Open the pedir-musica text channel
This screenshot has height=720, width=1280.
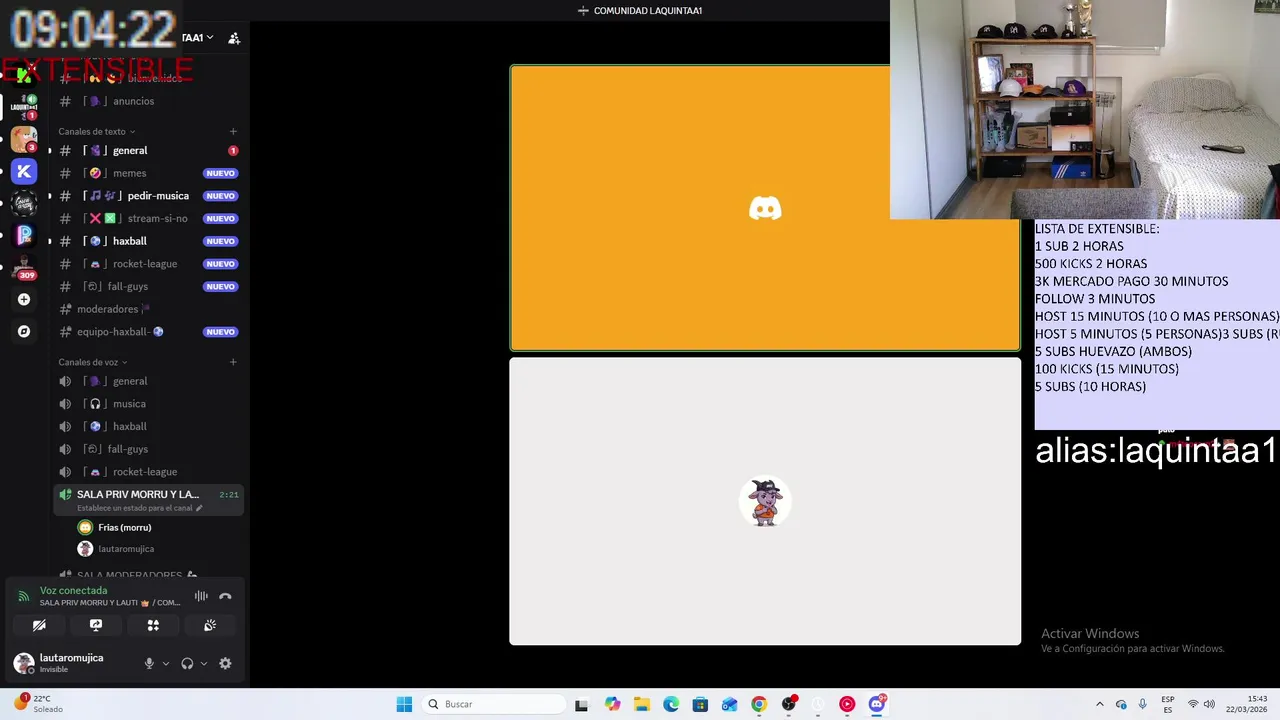(x=148, y=196)
